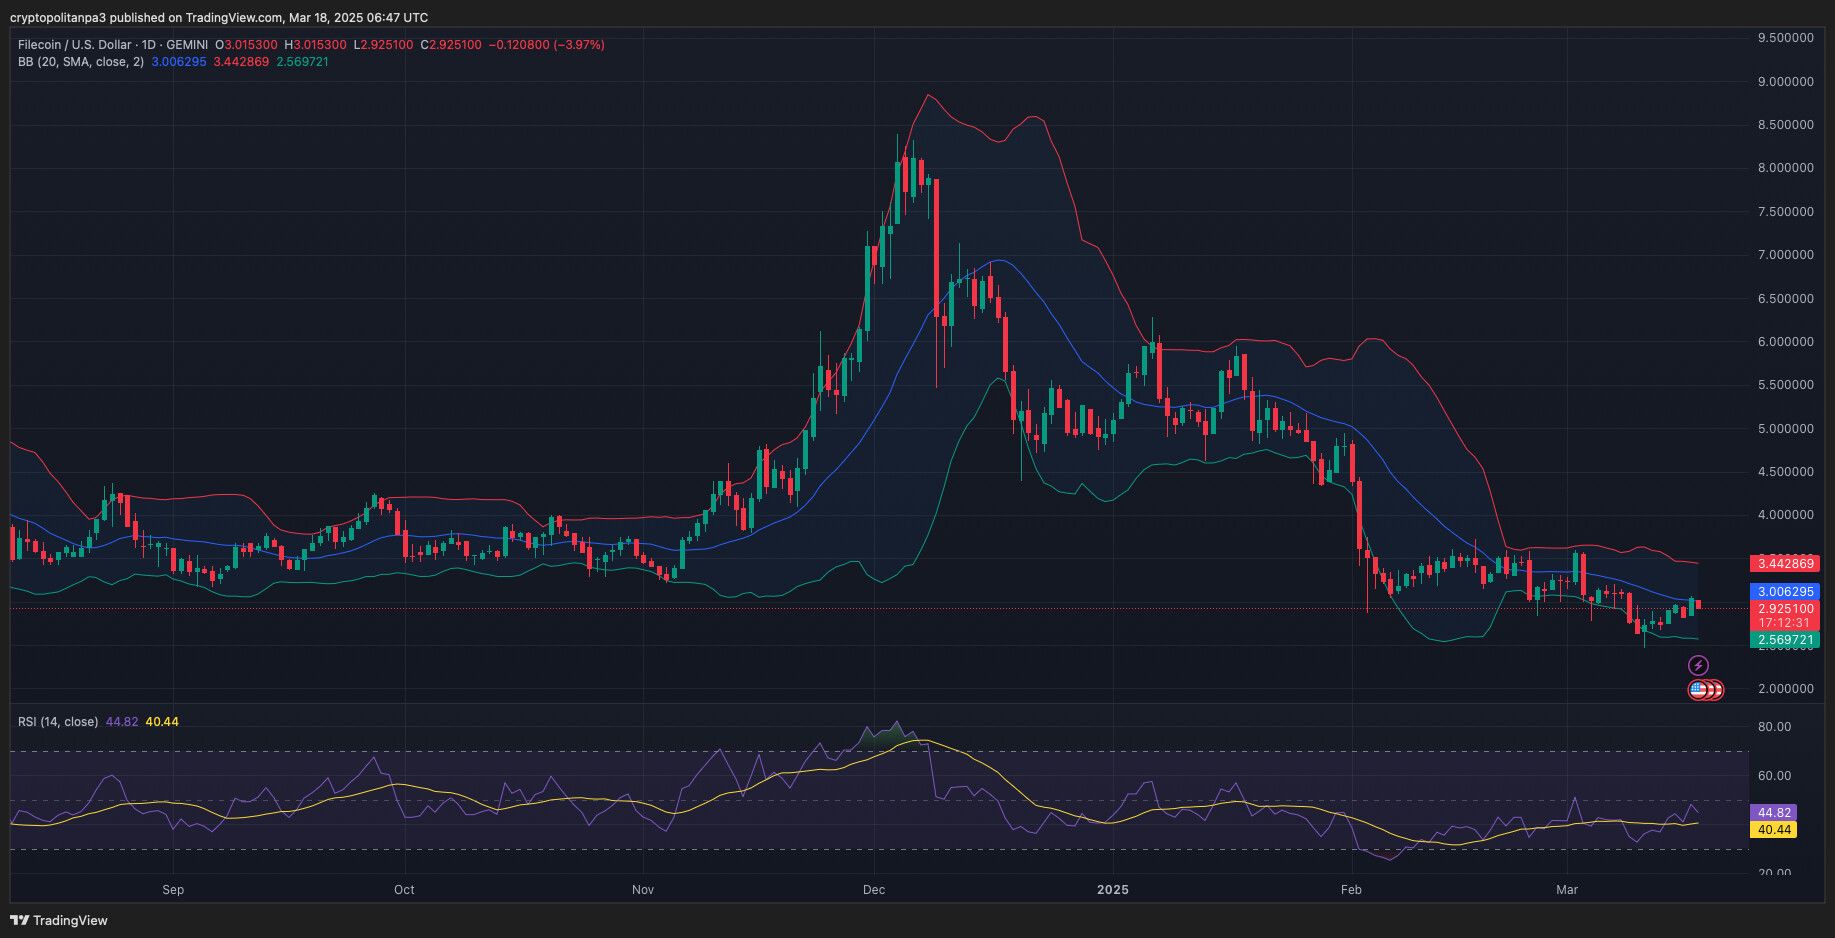This screenshot has width=1835, height=938.
Task: Click the green 2.569721 lower band price tag
Action: (1785, 640)
